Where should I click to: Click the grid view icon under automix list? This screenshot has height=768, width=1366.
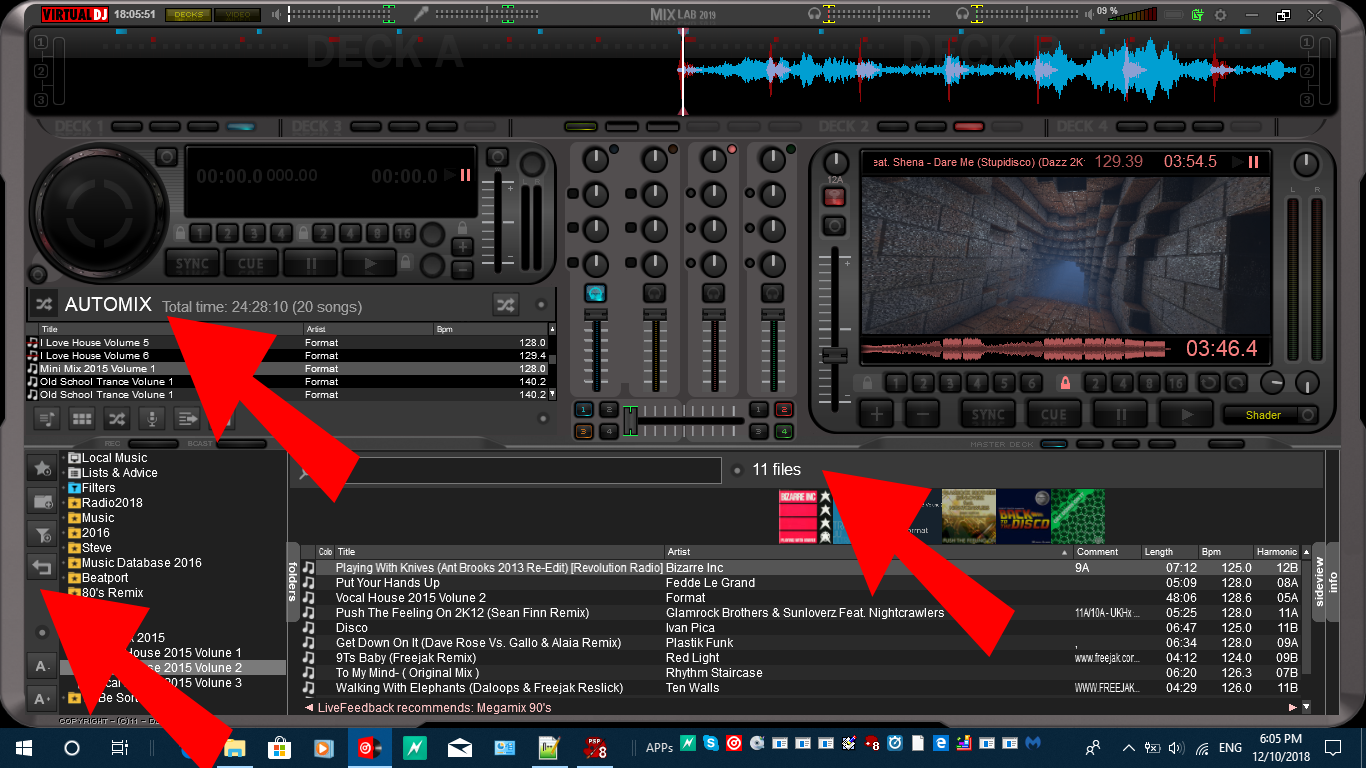coord(82,418)
